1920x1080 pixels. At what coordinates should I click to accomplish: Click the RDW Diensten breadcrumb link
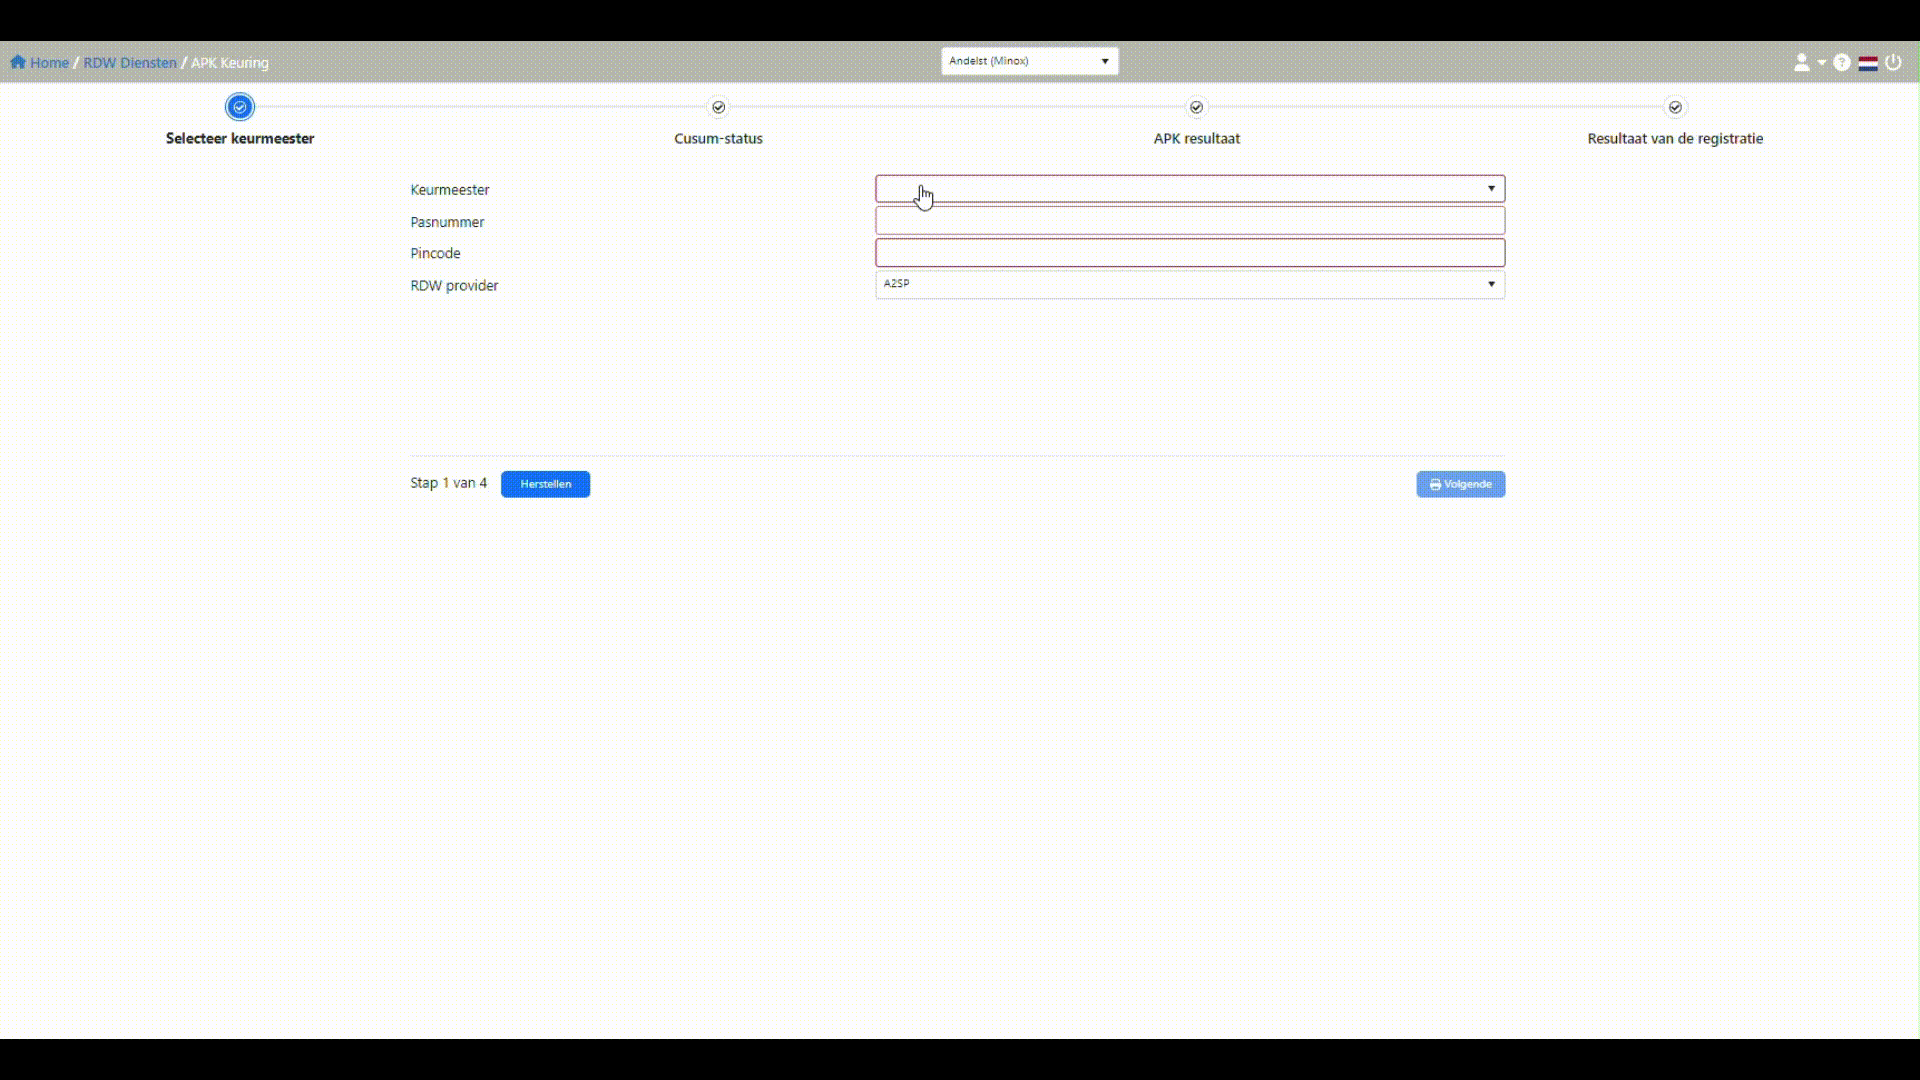130,62
